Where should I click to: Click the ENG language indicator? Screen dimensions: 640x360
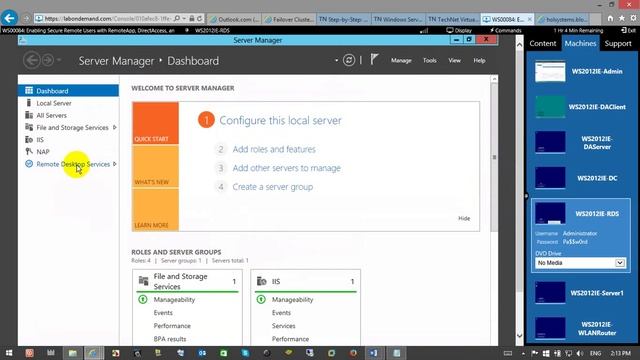tap(595, 353)
